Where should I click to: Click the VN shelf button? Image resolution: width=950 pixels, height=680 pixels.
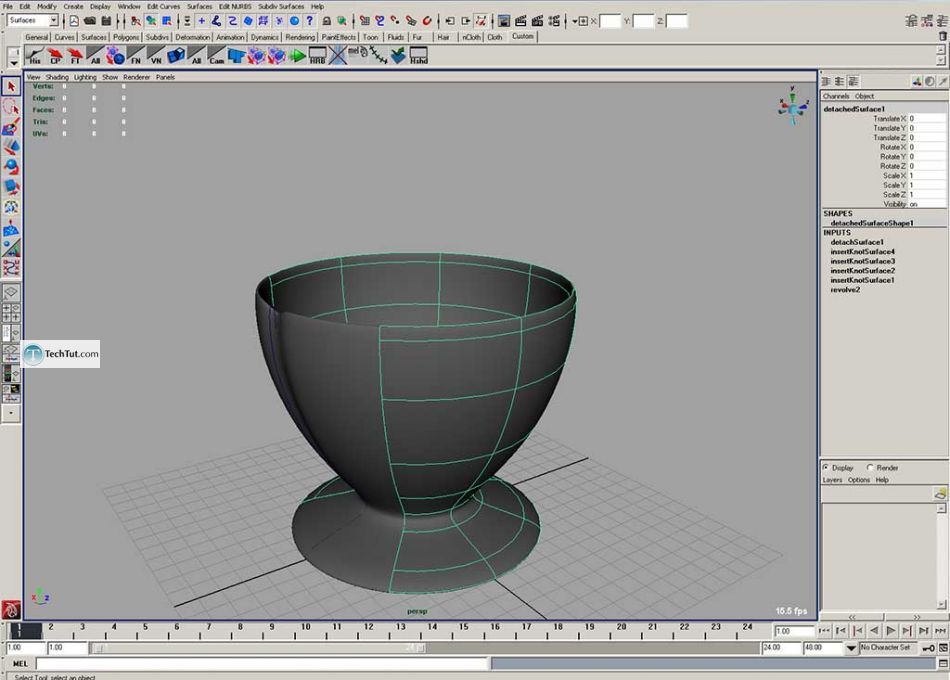(156, 56)
